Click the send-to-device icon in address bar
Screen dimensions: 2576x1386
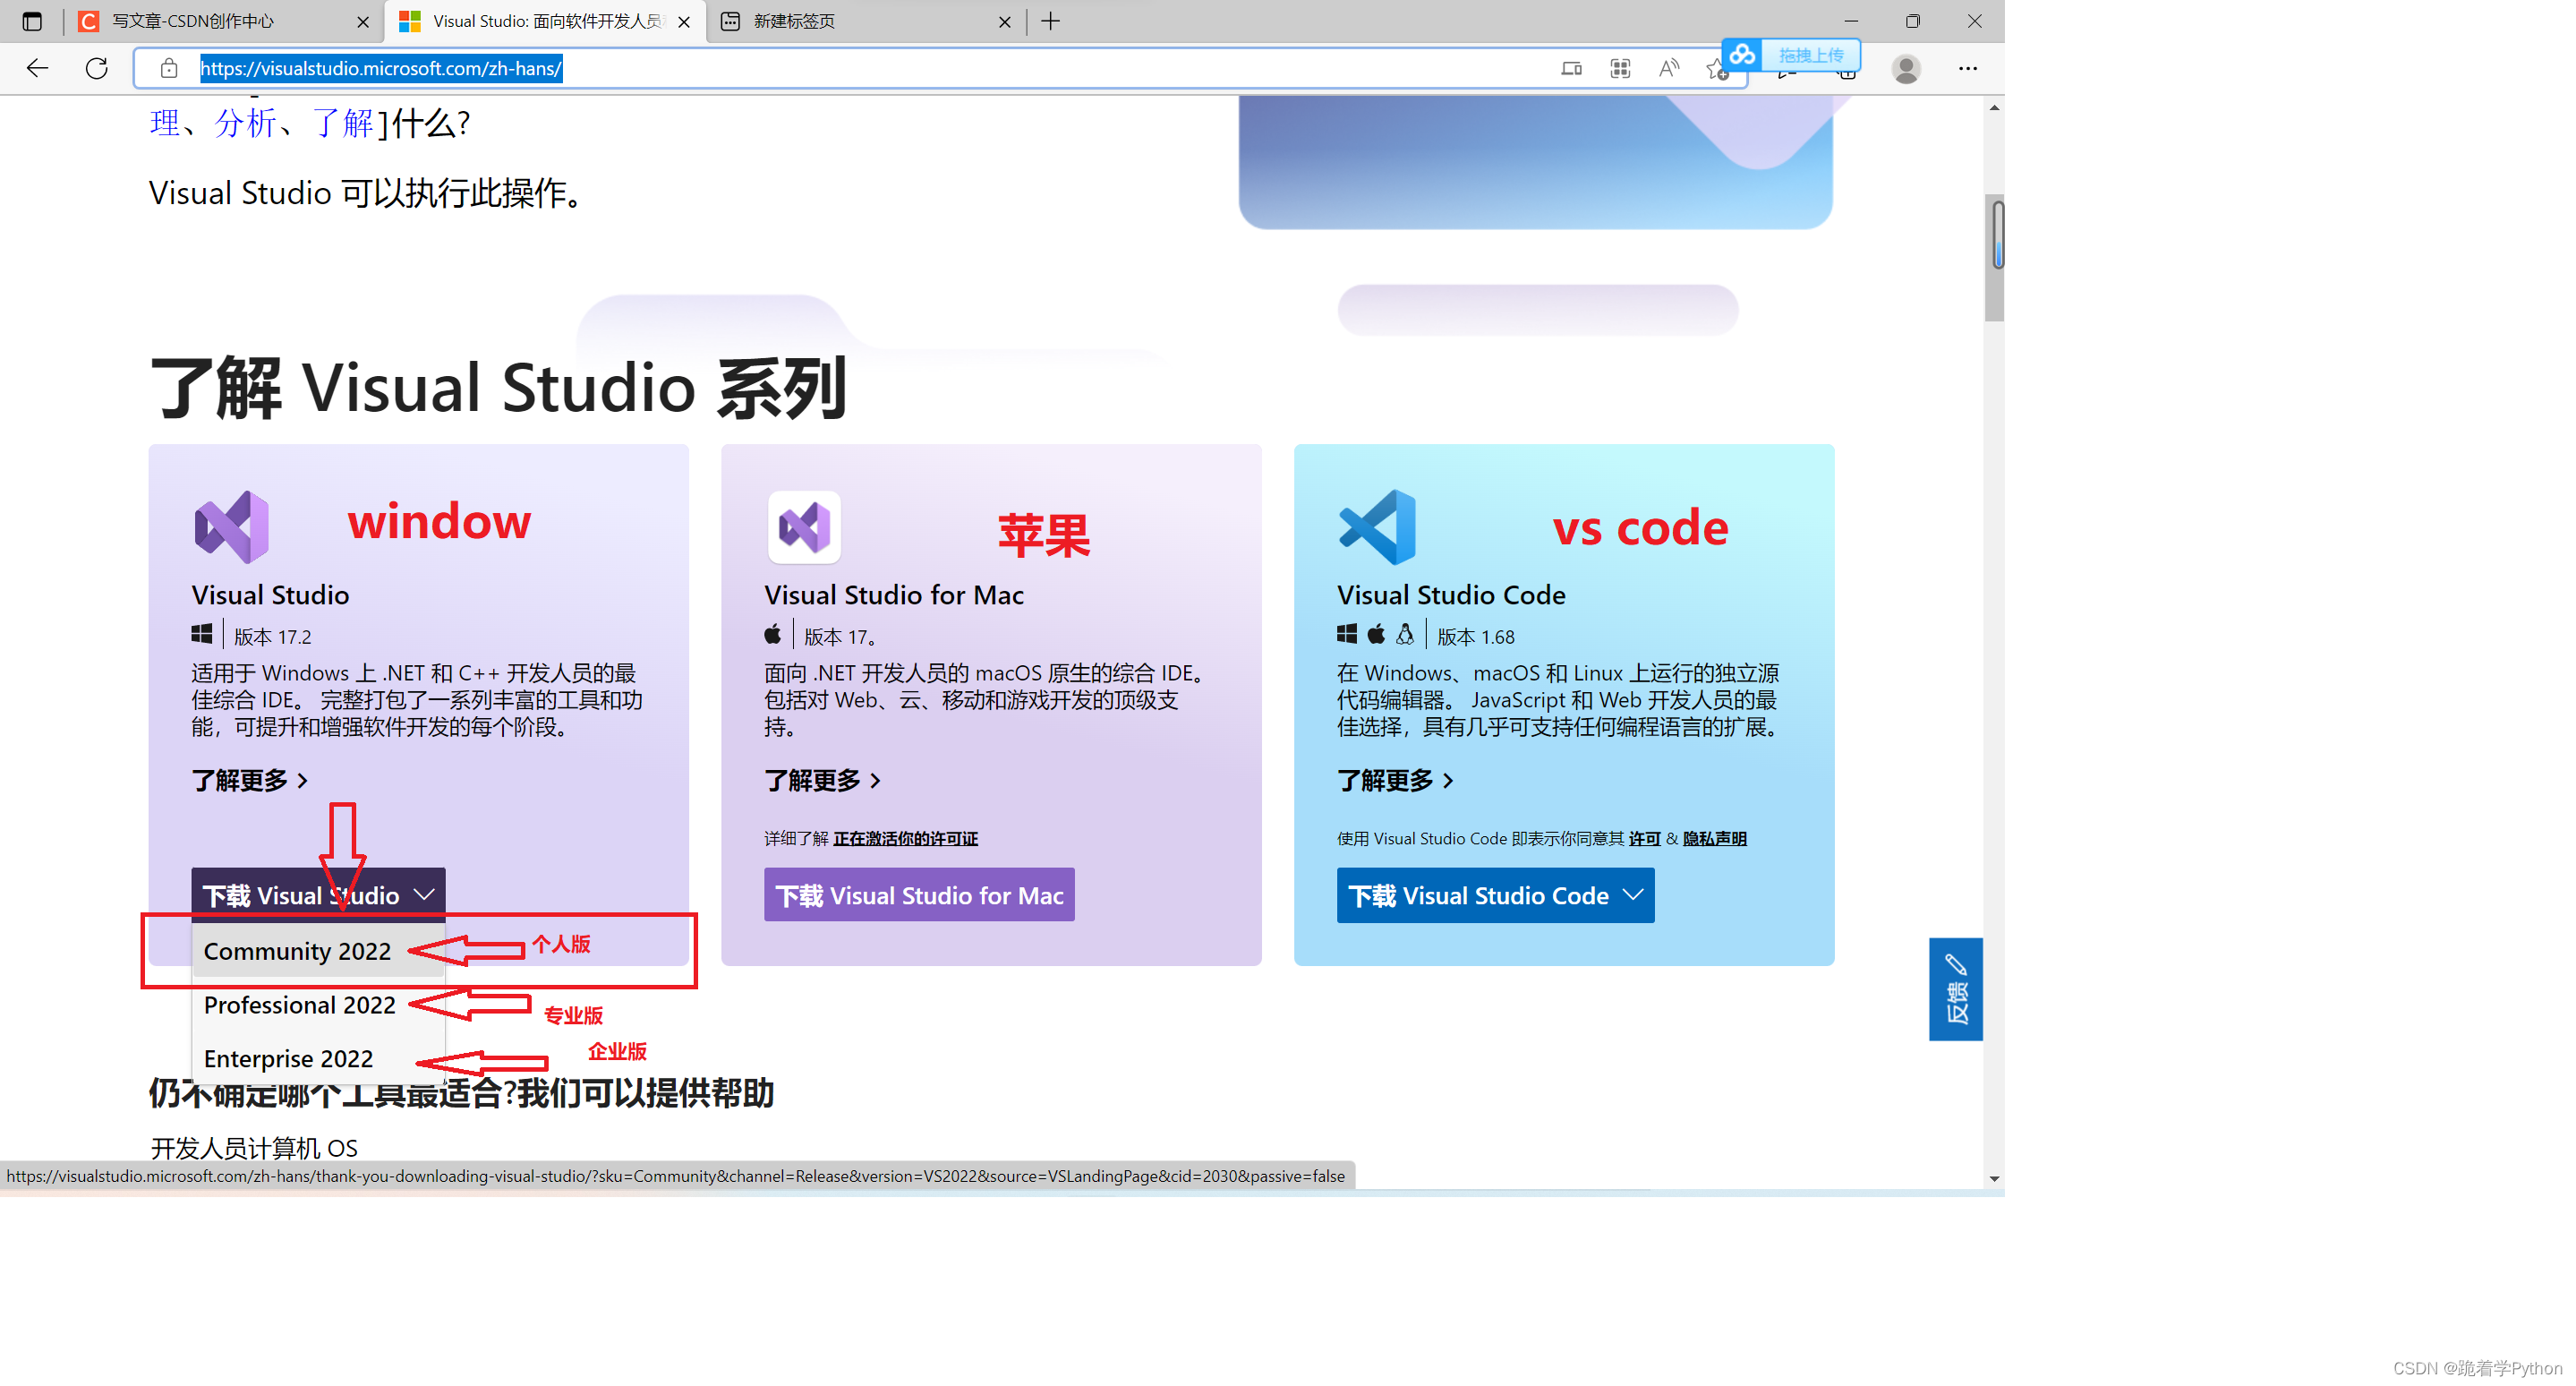pyautogui.click(x=1572, y=68)
